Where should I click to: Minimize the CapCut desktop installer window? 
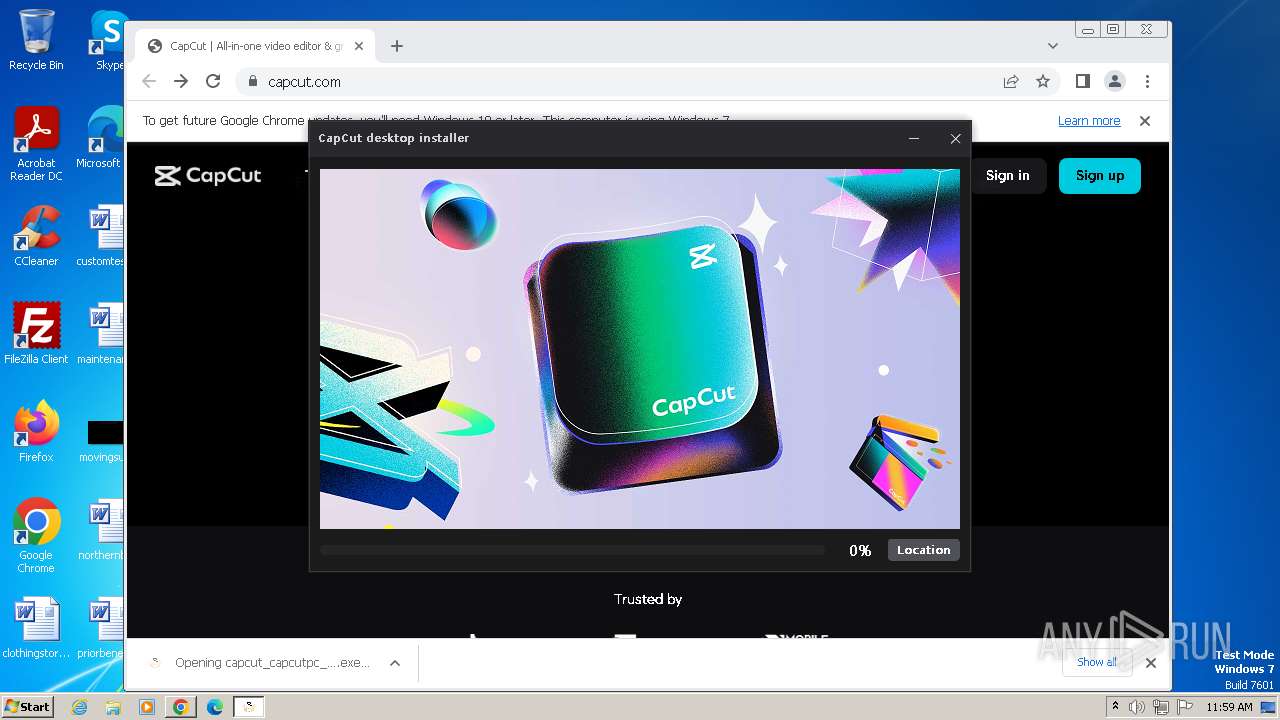(x=913, y=138)
